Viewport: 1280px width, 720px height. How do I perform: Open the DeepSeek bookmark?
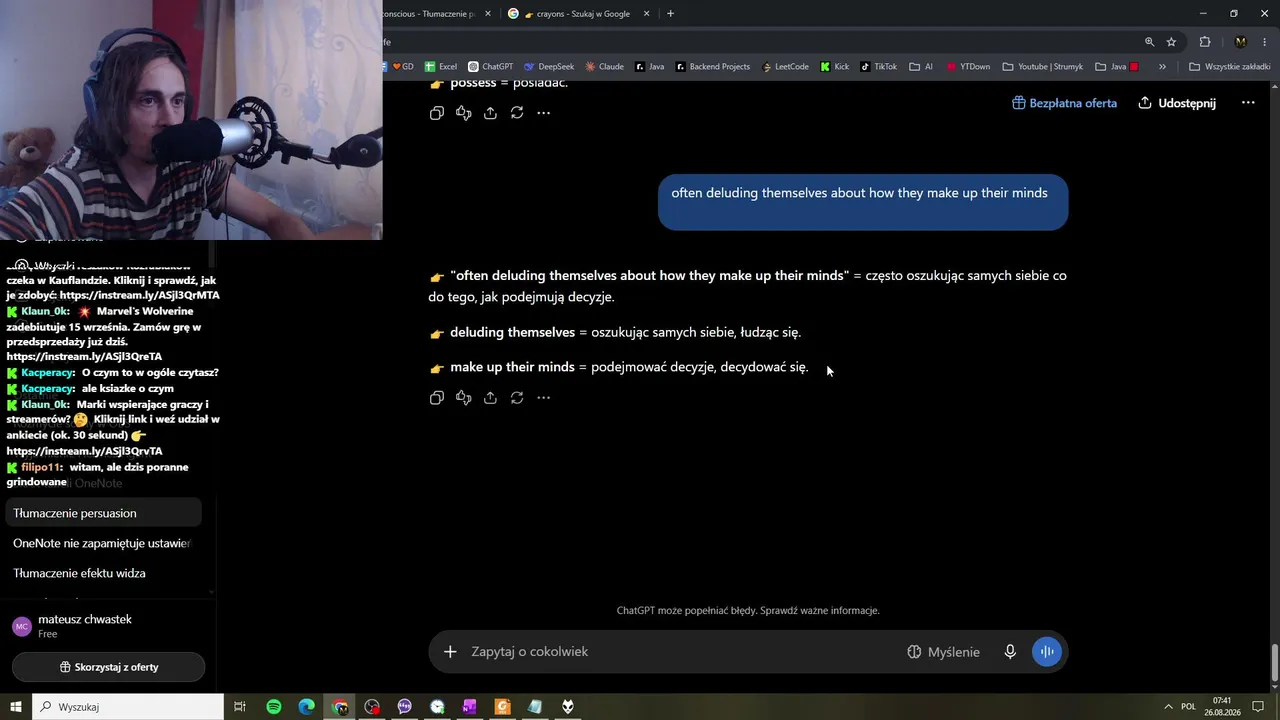[549, 67]
